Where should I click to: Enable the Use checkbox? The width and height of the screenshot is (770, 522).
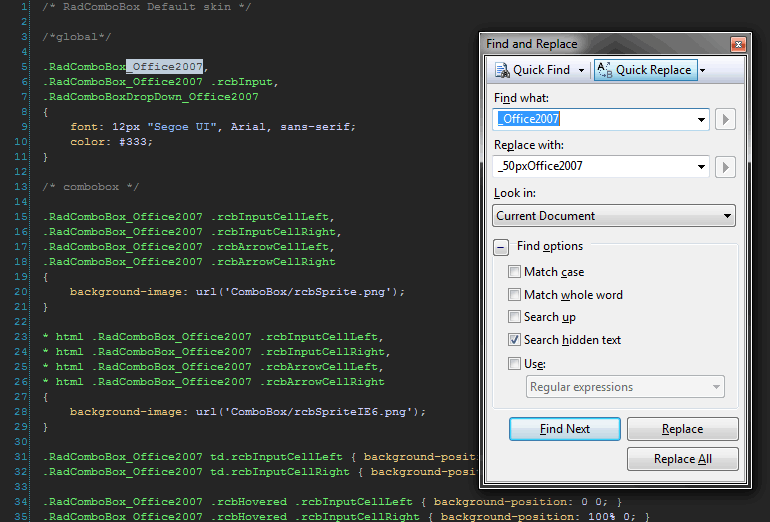click(514, 364)
